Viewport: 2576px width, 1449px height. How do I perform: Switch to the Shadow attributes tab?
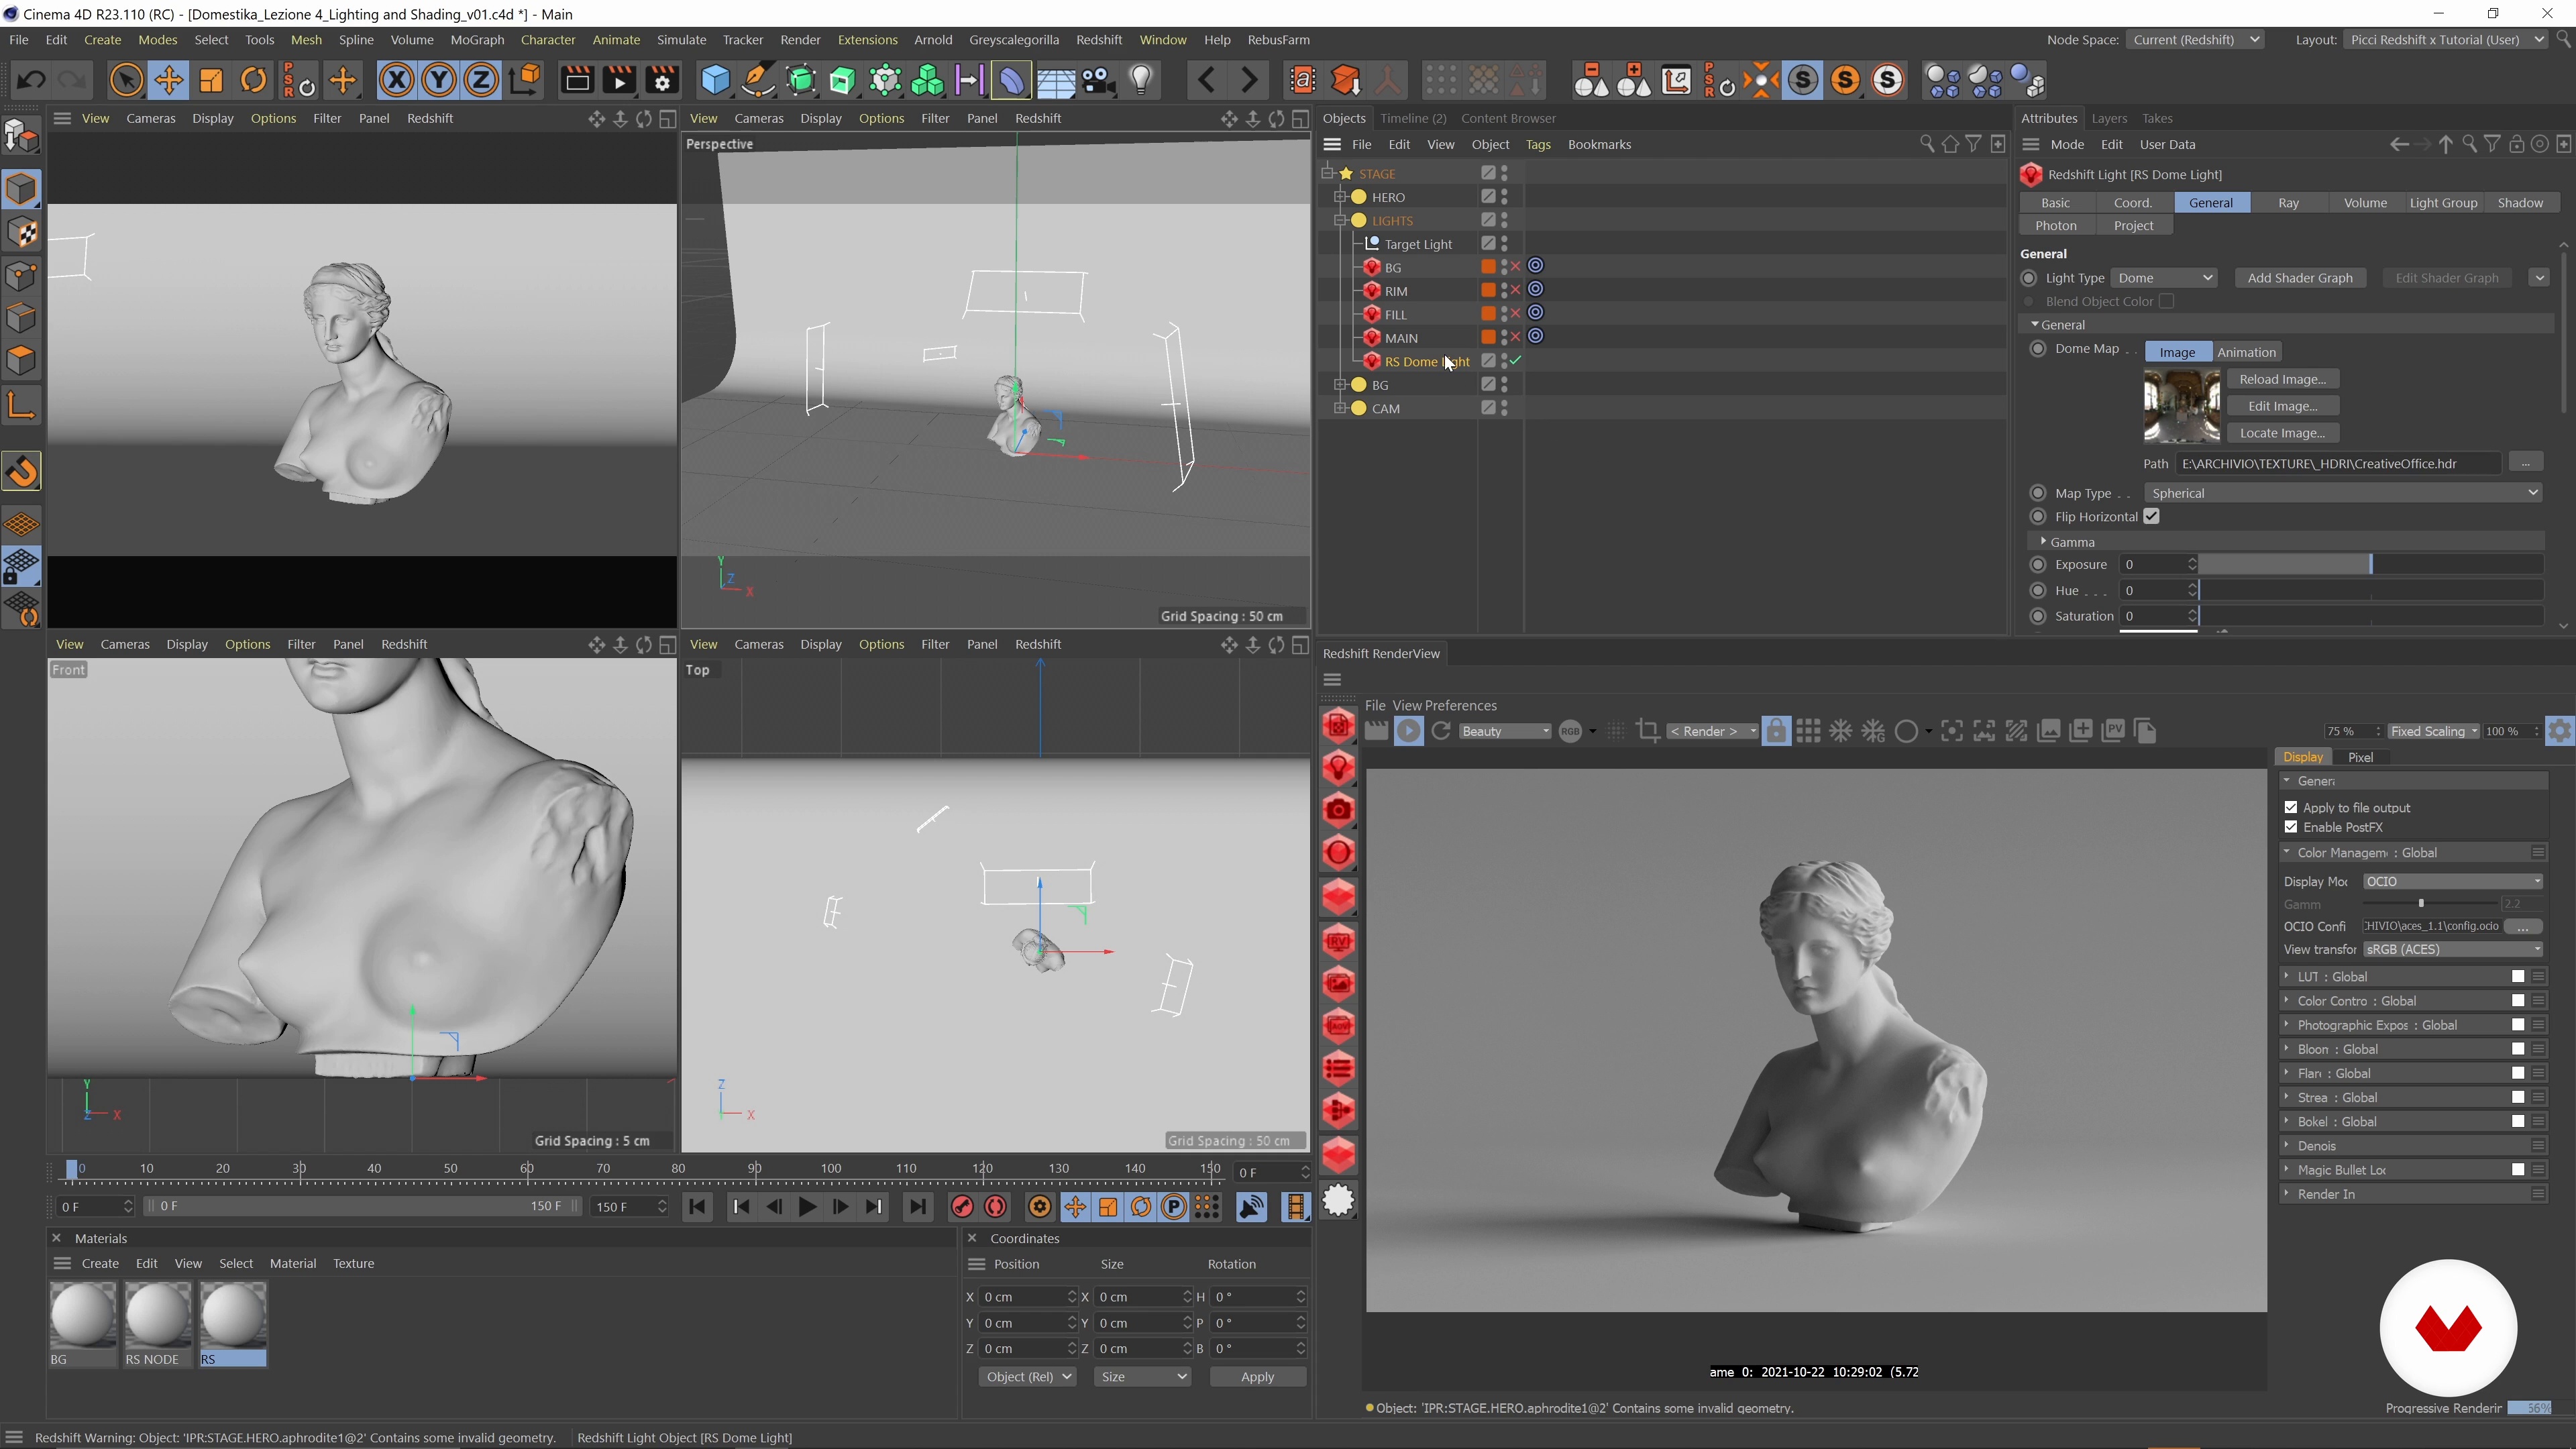point(2520,203)
